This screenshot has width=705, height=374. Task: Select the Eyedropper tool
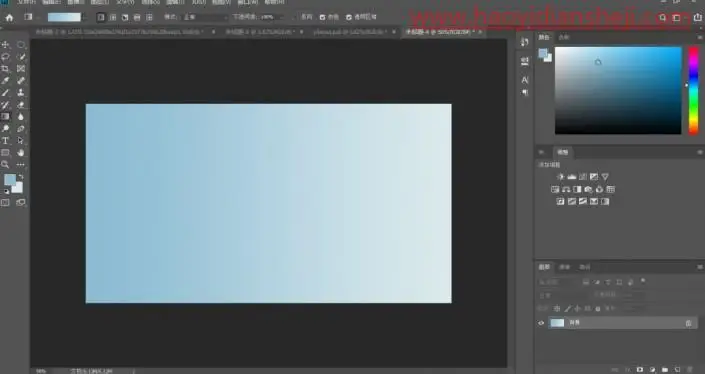[5, 80]
